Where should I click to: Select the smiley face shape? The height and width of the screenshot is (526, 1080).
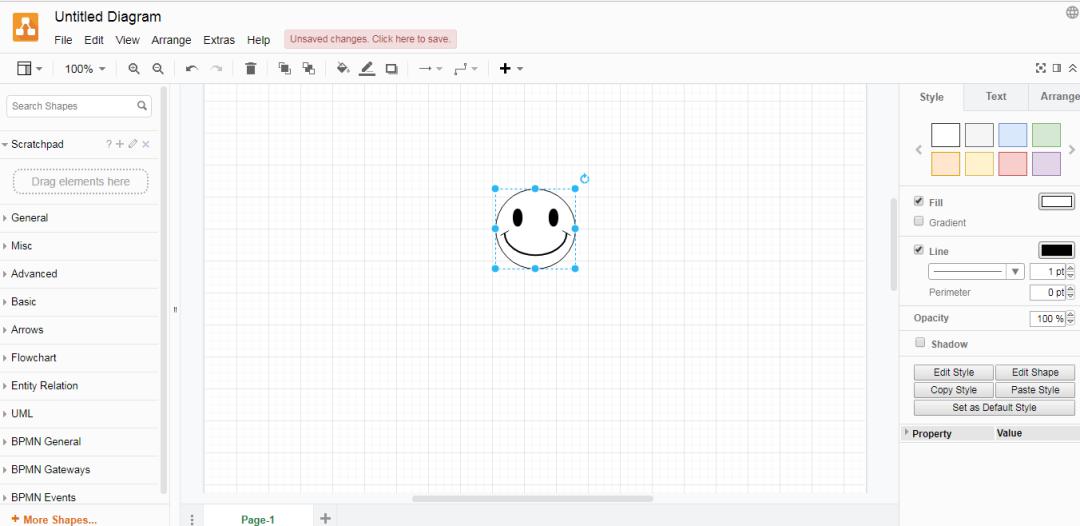click(535, 229)
